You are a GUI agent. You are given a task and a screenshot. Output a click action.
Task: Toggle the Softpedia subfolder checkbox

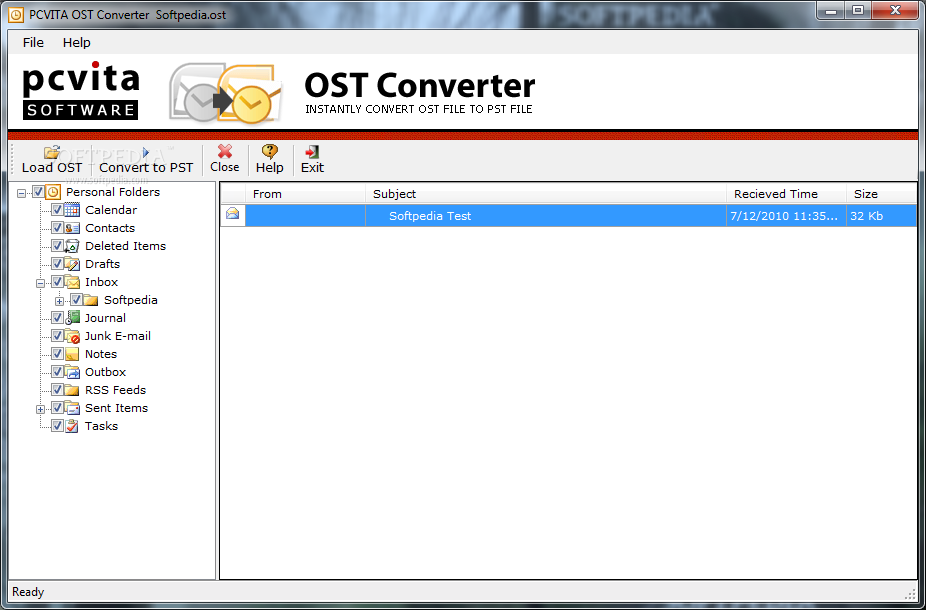(x=76, y=300)
